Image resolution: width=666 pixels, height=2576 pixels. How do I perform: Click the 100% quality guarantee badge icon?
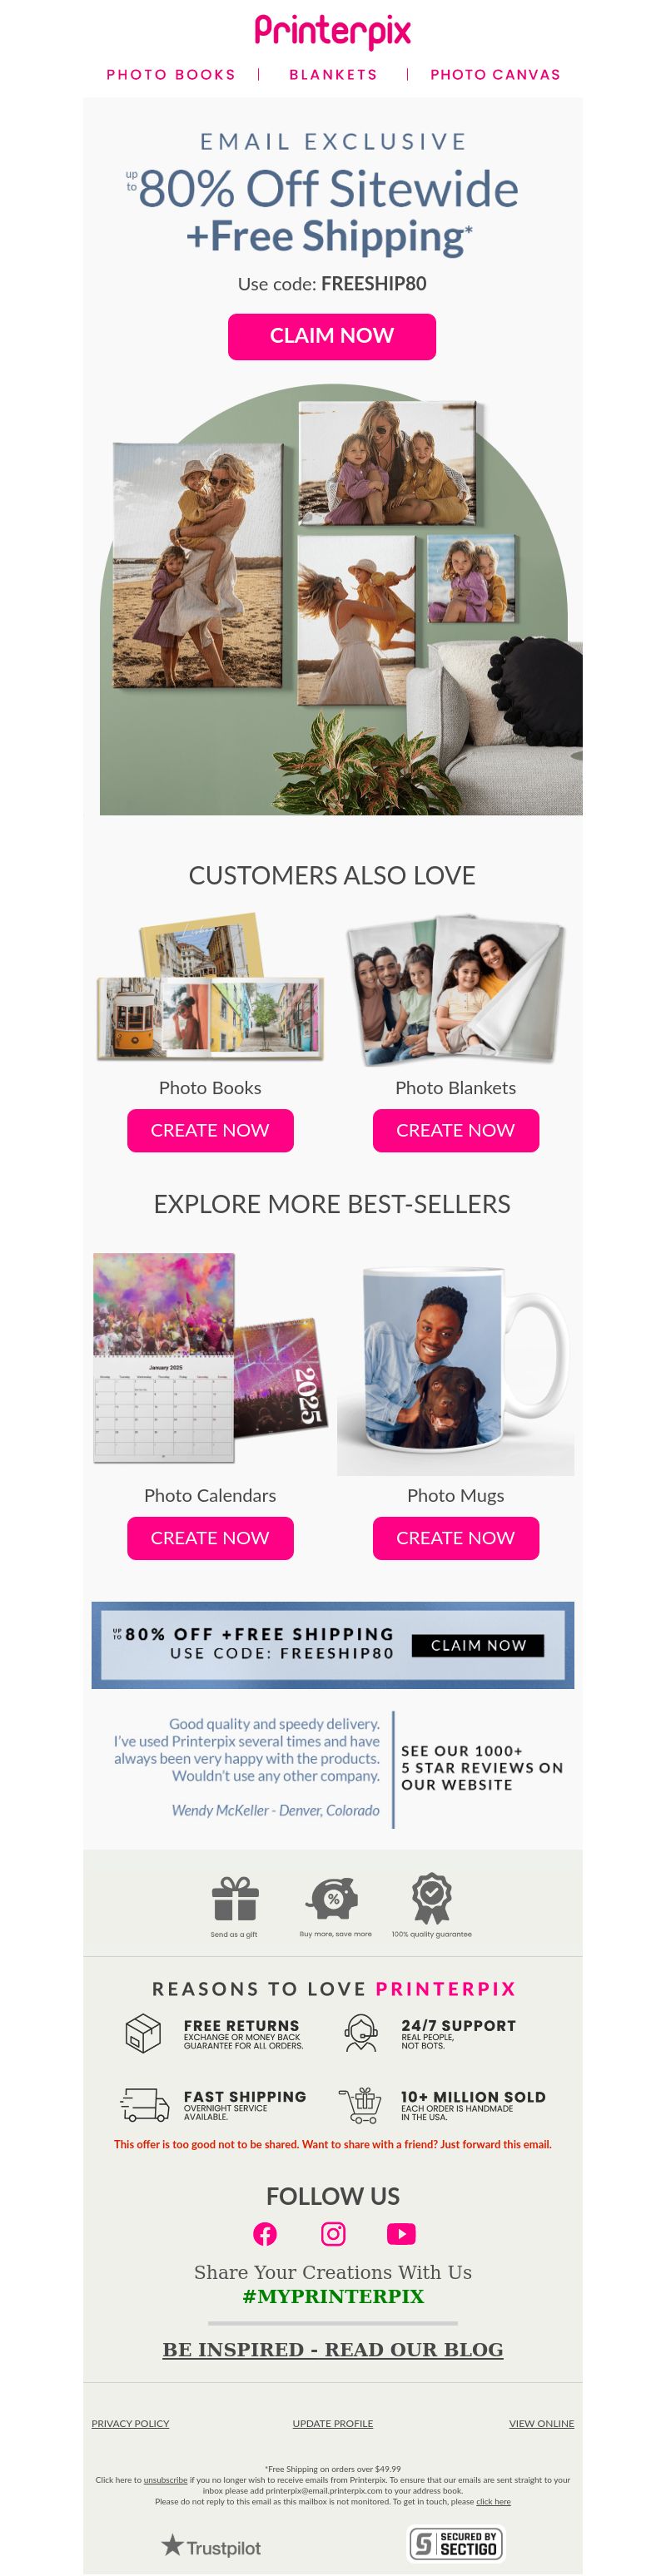pos(431,1897)
